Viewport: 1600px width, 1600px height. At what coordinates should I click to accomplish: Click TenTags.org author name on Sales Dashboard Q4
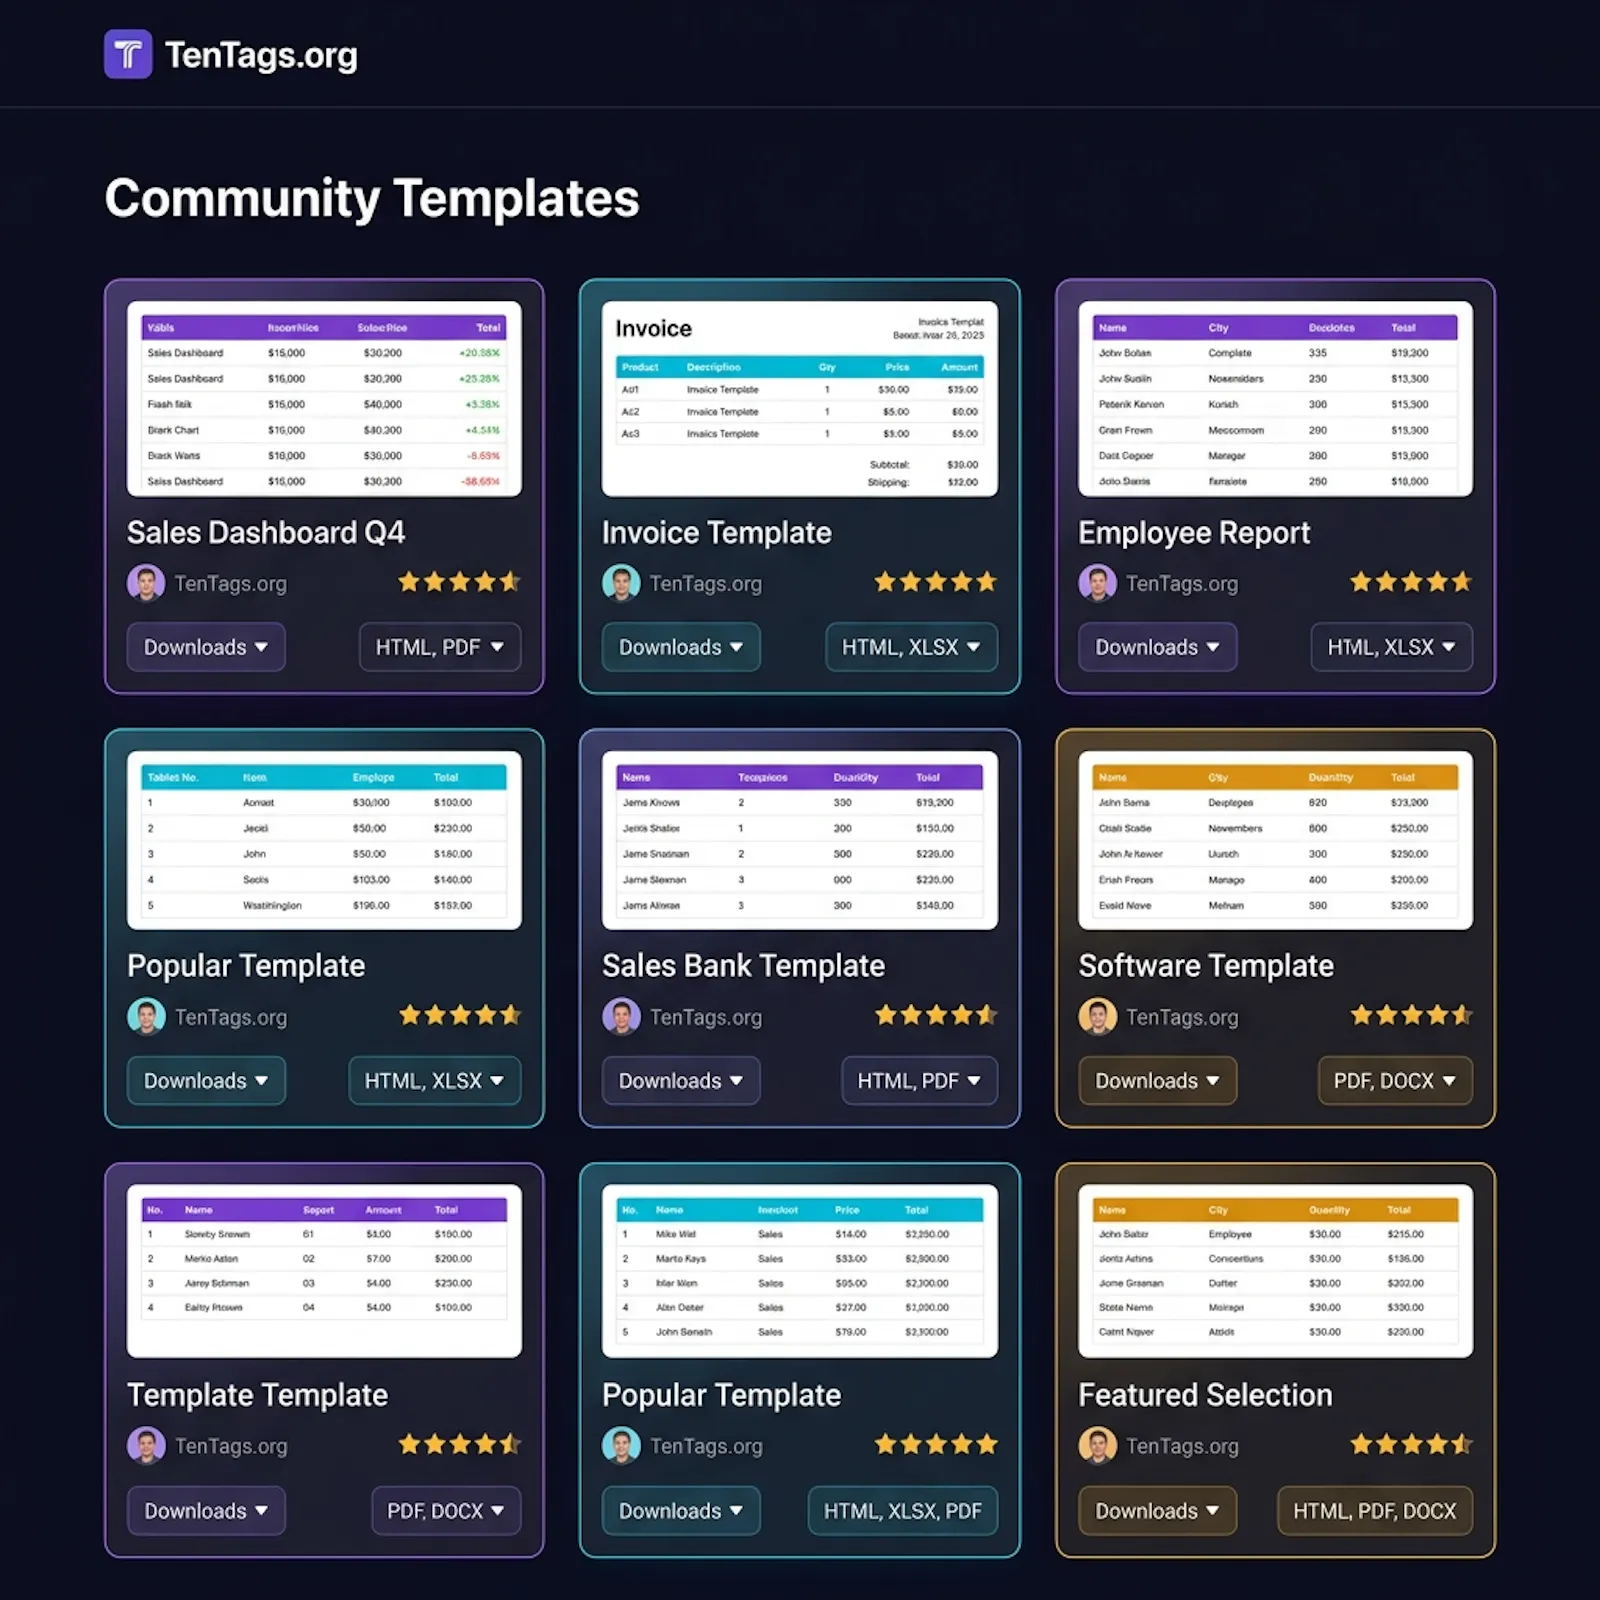(x=230, y=584)
